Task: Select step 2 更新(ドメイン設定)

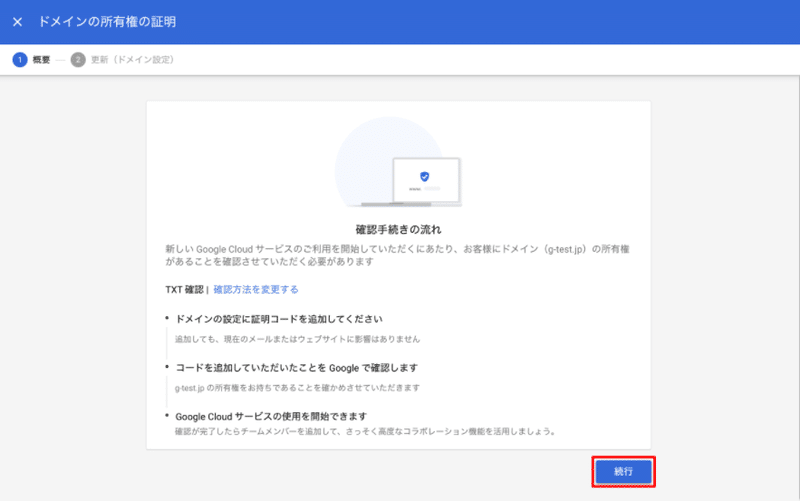Action: [x=122, y=60]
